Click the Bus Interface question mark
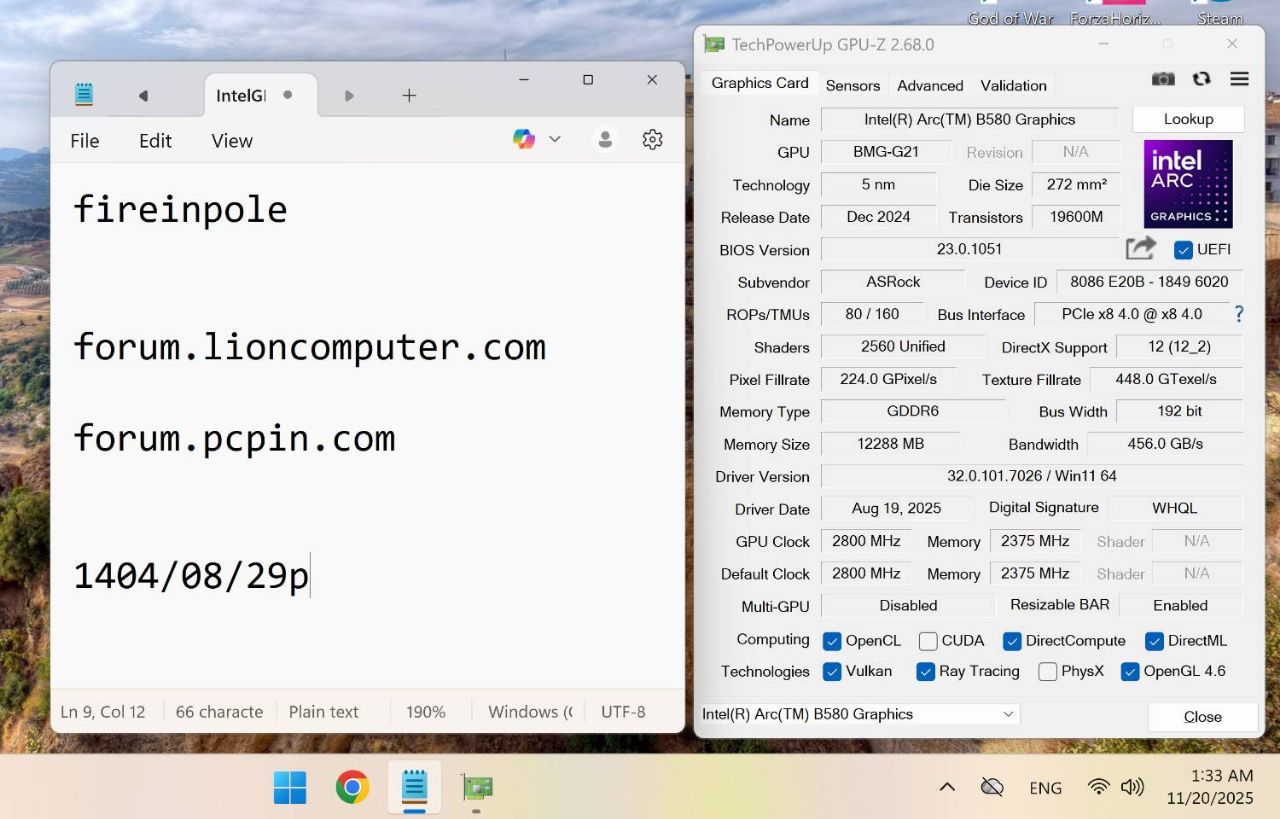Screen dimensions: 1280x819 [x=1239, y=314]
